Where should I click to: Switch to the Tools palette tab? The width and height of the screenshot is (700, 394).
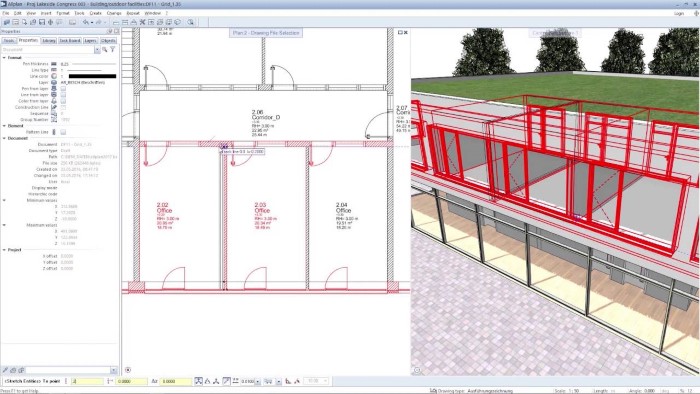[9, 41]
